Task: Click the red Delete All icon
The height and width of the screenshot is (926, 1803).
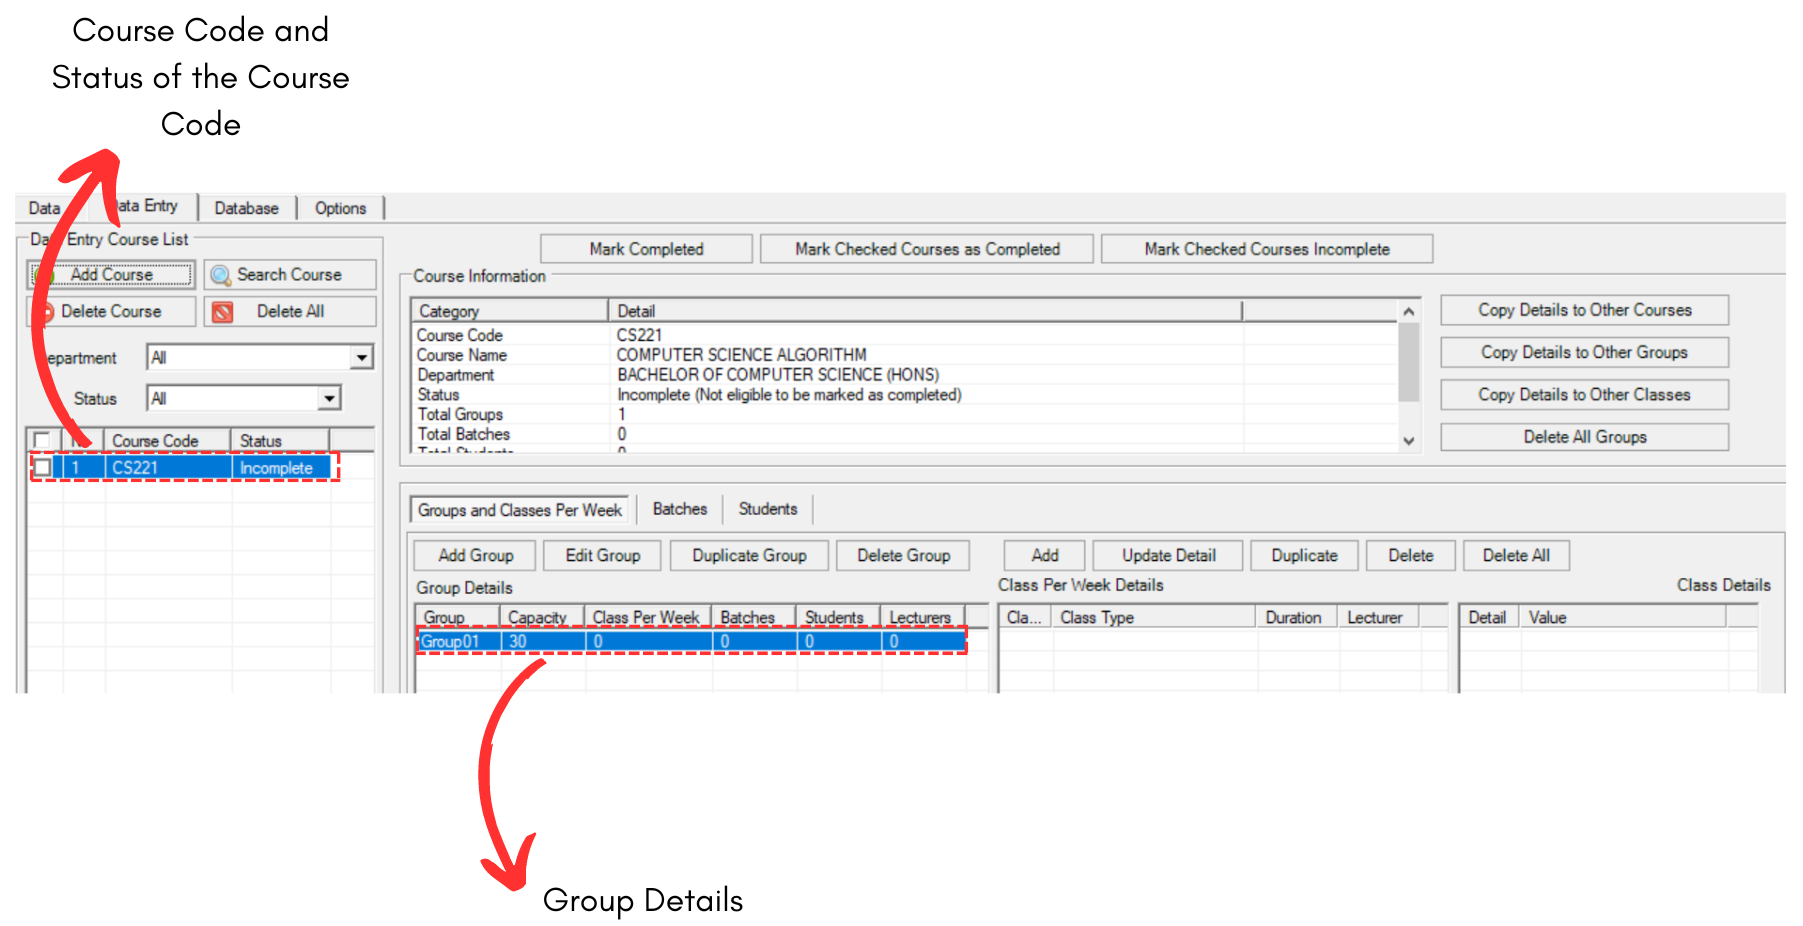Action: (223, 312)
